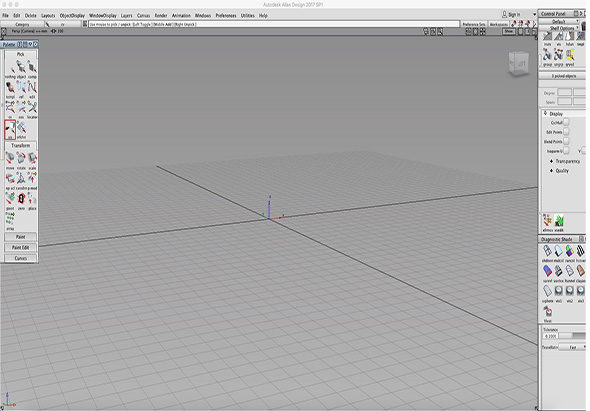The width and height of the screenshot is (590, 411).
Task: Open the Layouts menu
Action: [48, 15]
